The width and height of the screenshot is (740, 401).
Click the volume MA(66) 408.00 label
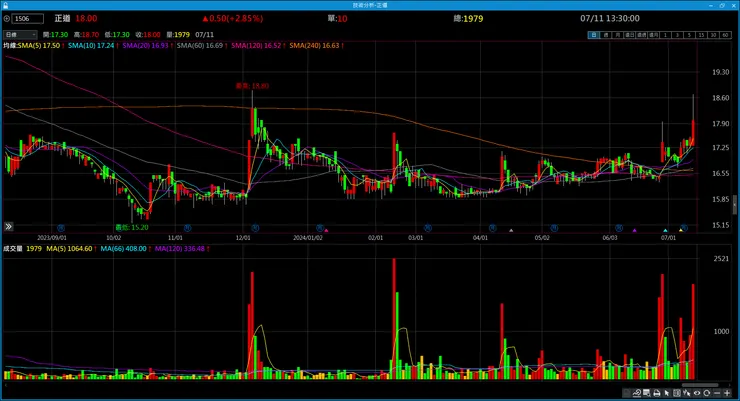124,249
